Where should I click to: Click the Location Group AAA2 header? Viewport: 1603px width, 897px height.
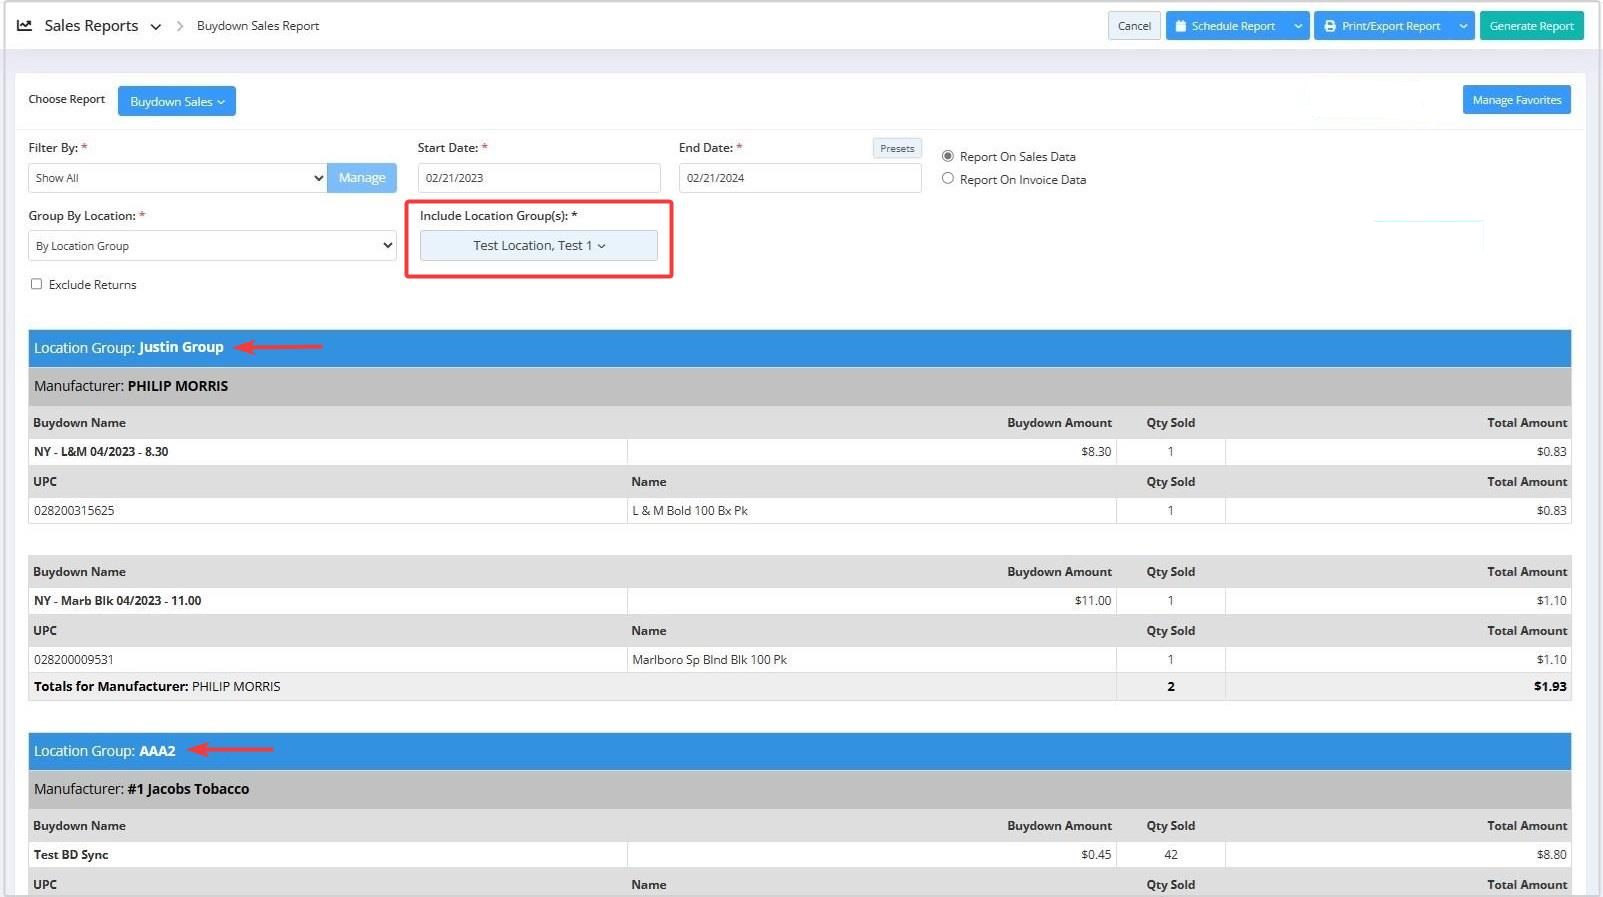tap(799, 751)
